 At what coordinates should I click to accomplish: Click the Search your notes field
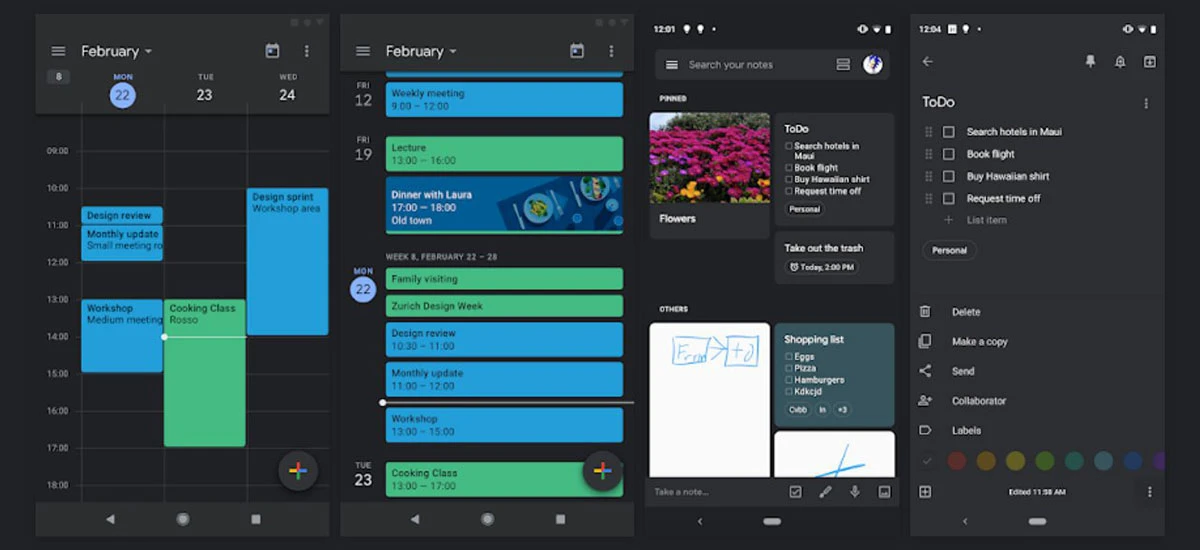point(731,65)
